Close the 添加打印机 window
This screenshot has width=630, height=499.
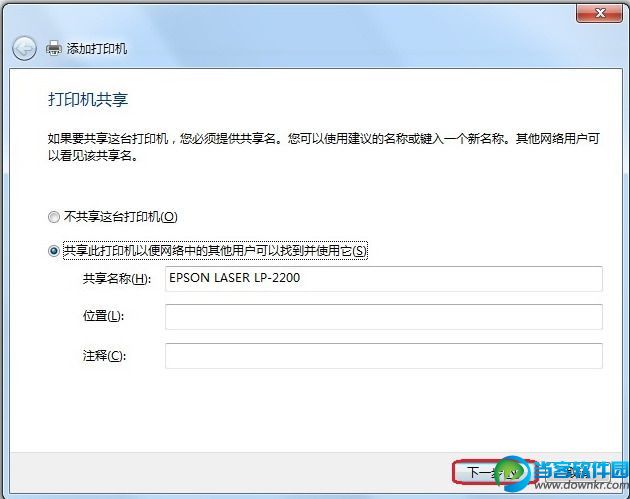click(x=599, y=14)
